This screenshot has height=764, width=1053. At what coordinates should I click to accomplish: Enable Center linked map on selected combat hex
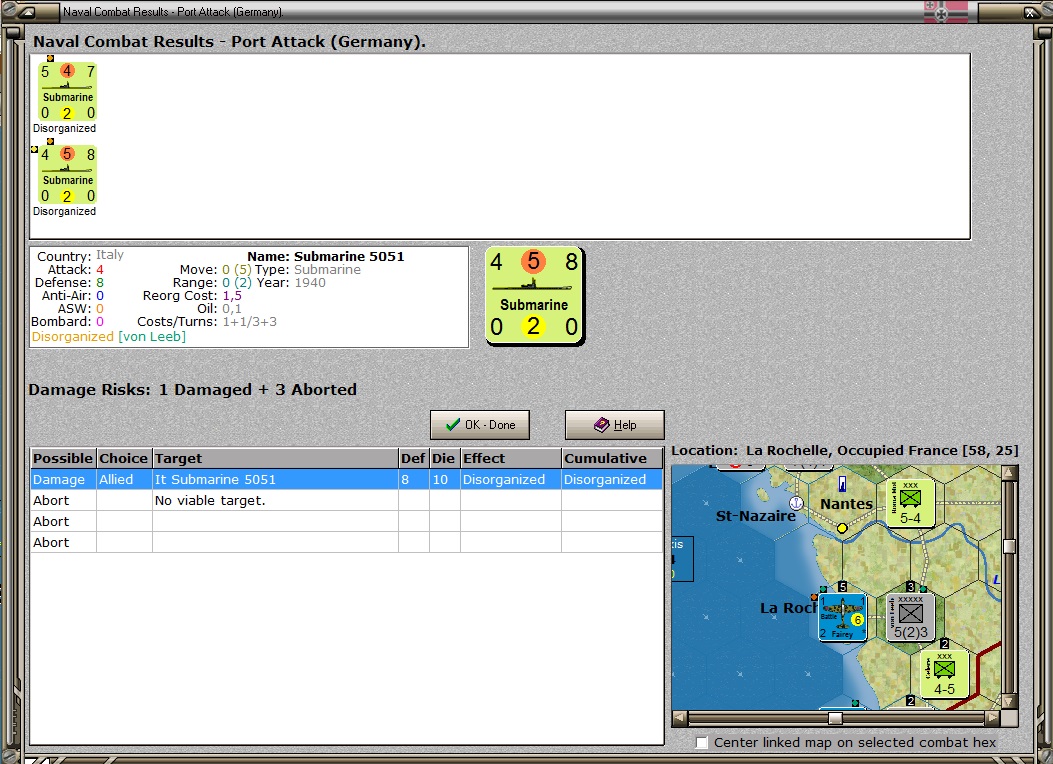tap(702, 743)
